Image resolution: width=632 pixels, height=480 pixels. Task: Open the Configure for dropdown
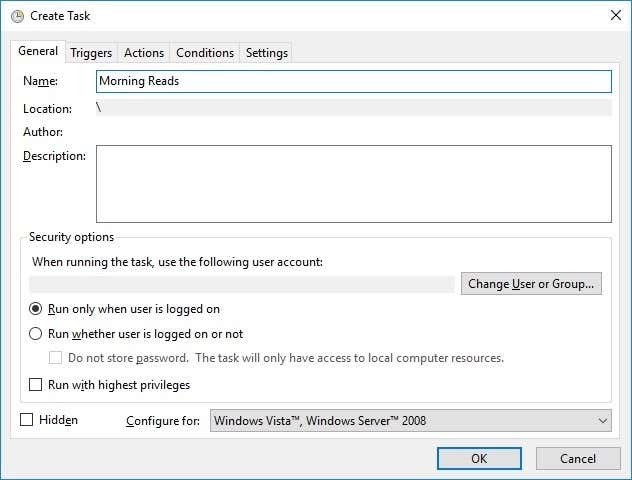[410, 421]
